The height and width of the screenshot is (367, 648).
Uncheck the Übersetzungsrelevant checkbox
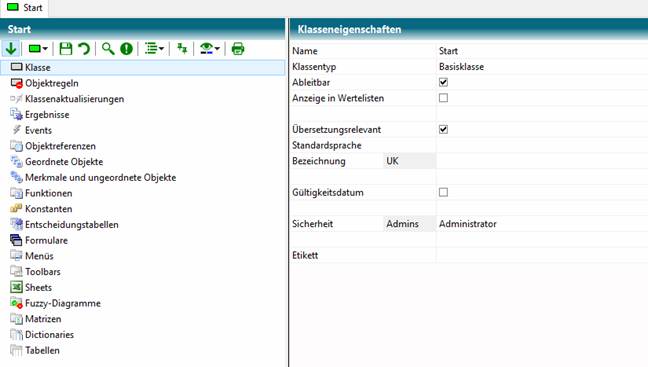pos(443,129)
